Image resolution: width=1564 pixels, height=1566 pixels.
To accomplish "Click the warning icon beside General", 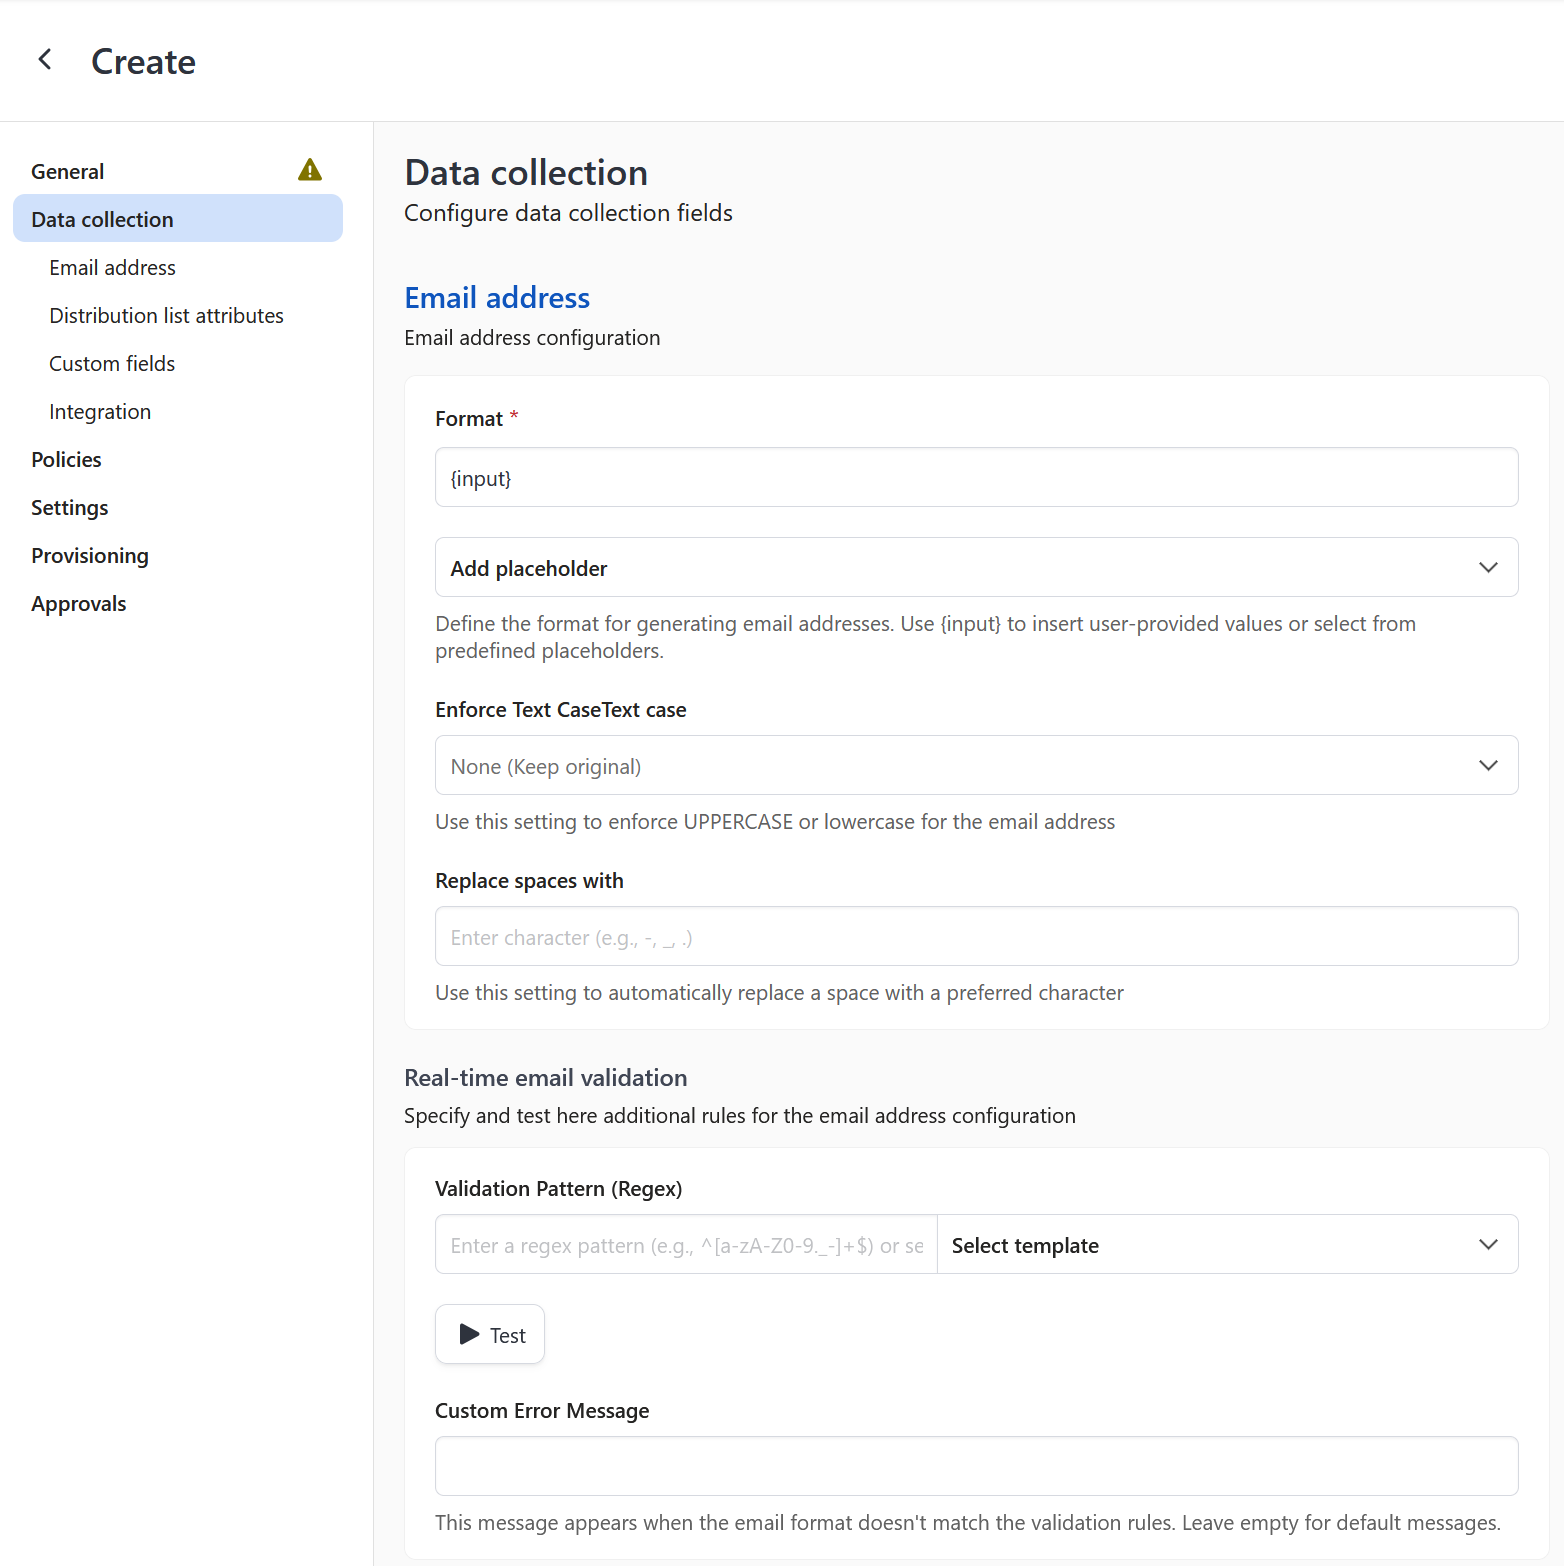I will tap(310, 170).
